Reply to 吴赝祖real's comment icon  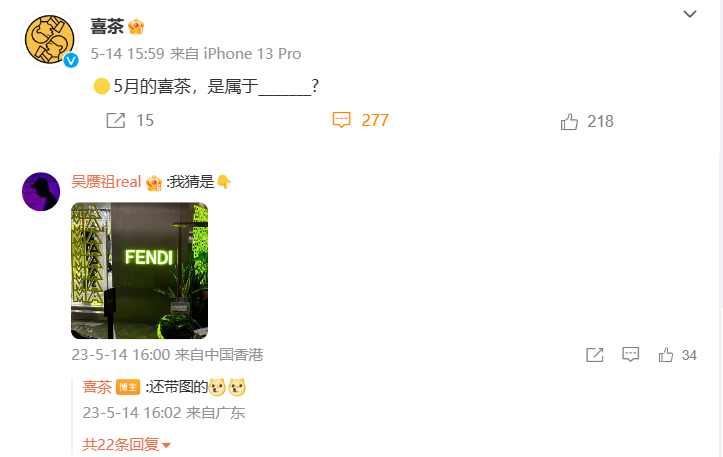[x=630, y=354]
